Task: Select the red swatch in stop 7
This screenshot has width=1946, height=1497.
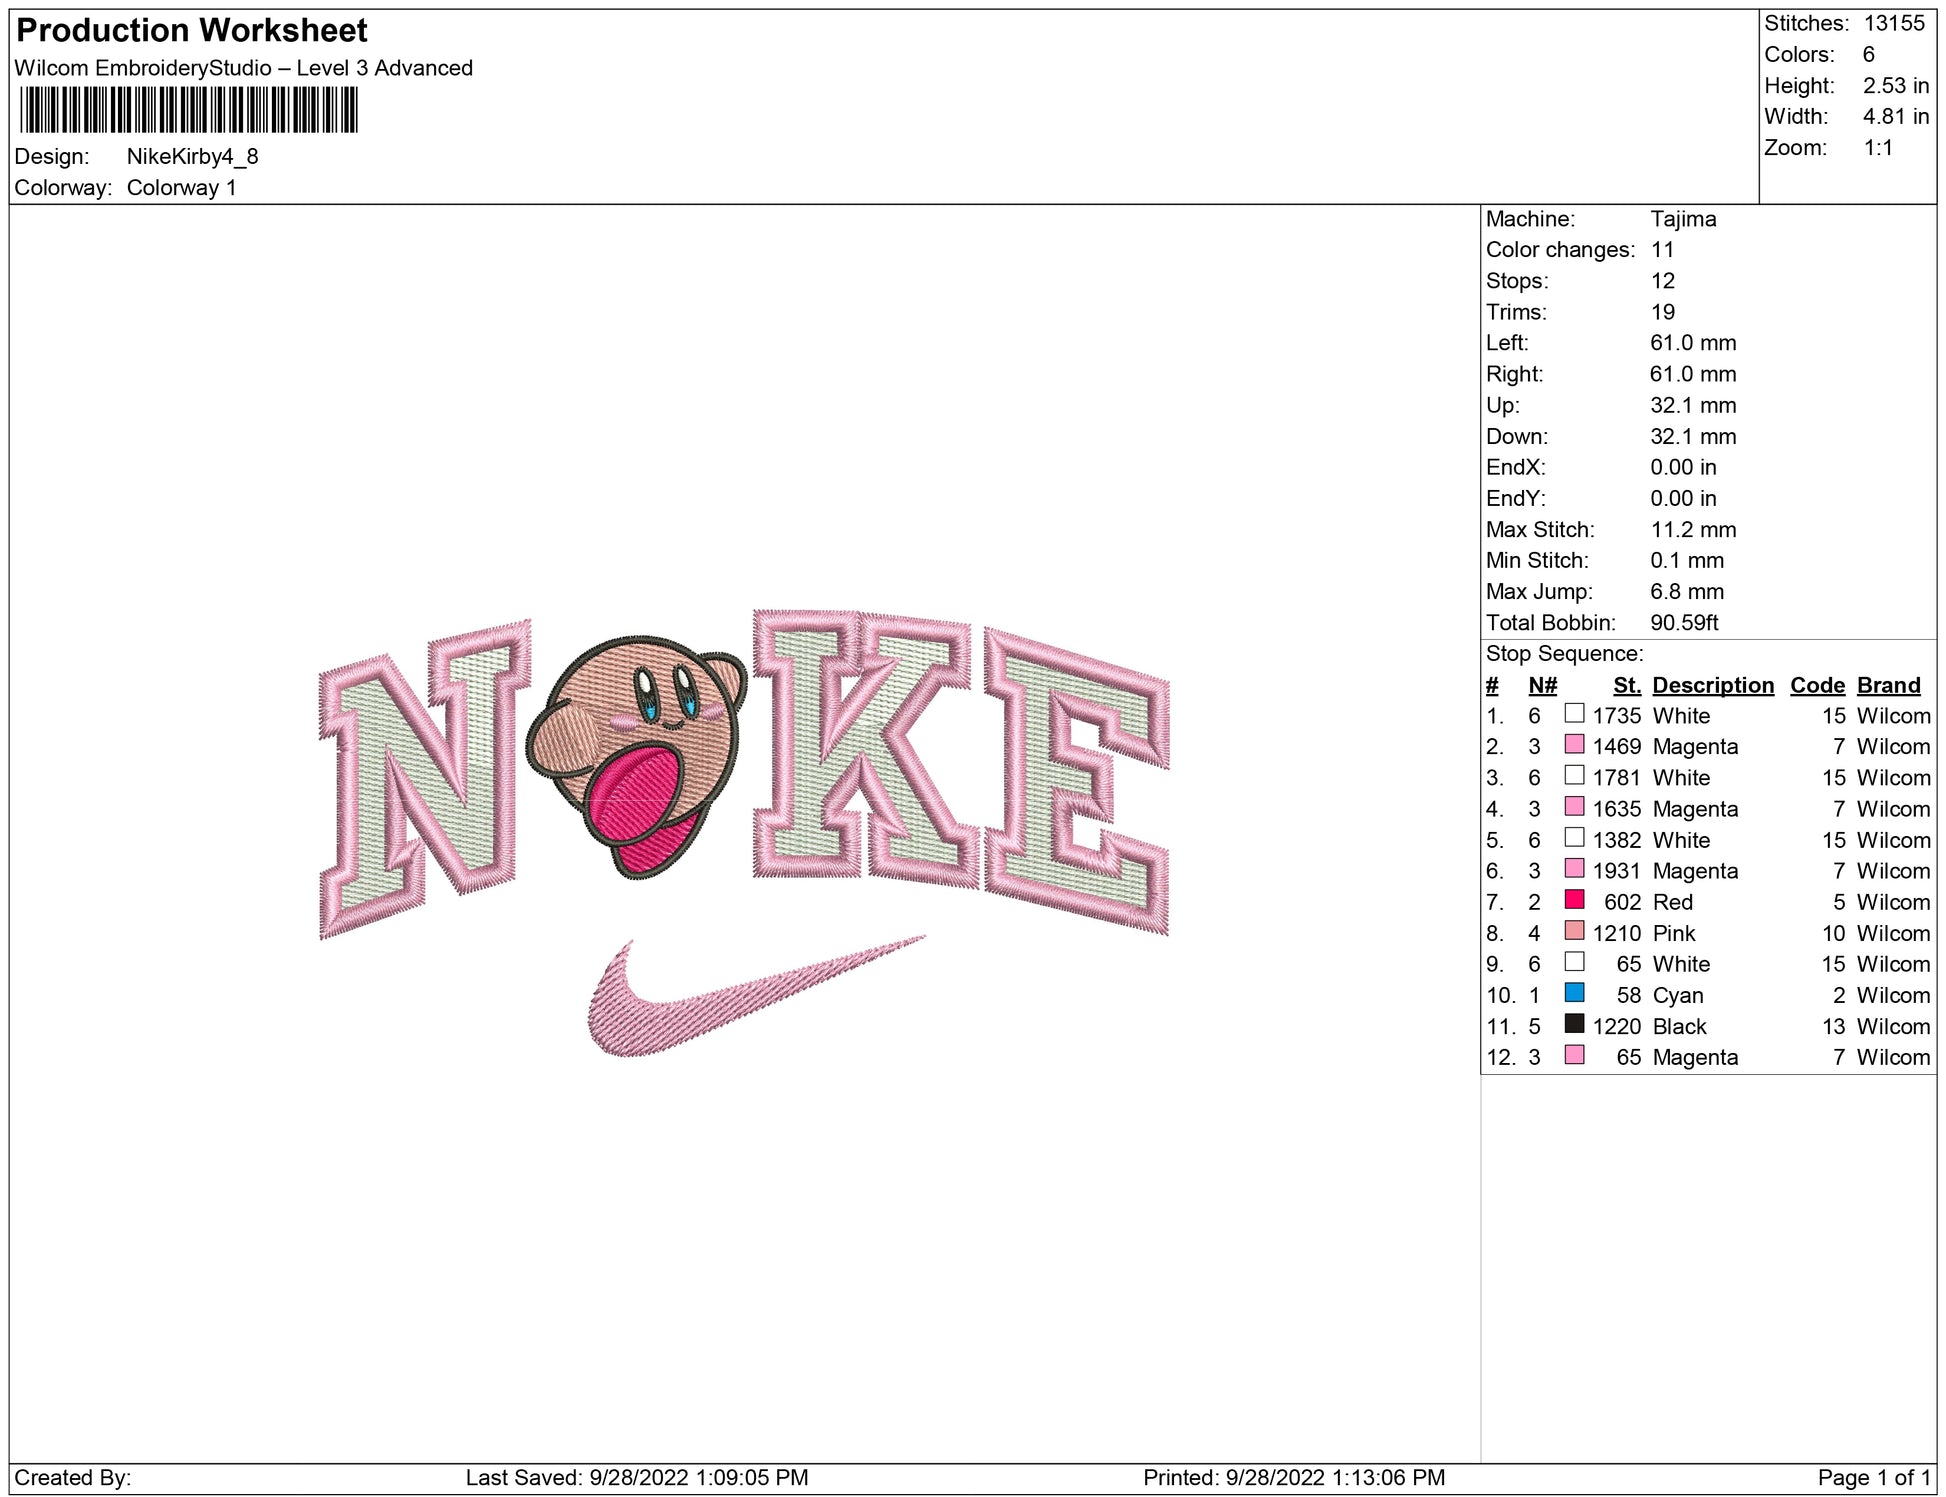Action: 1574,900
